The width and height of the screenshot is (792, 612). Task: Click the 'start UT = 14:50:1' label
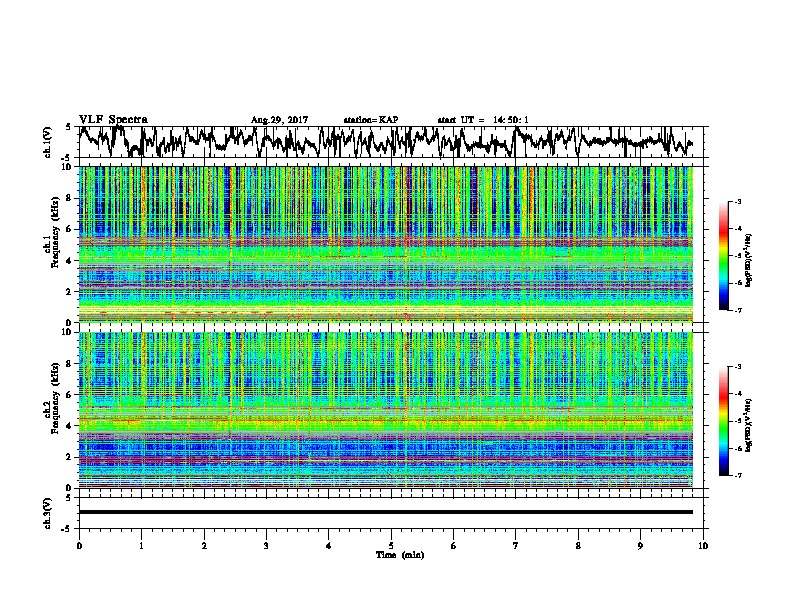click(x=483, y=120)
